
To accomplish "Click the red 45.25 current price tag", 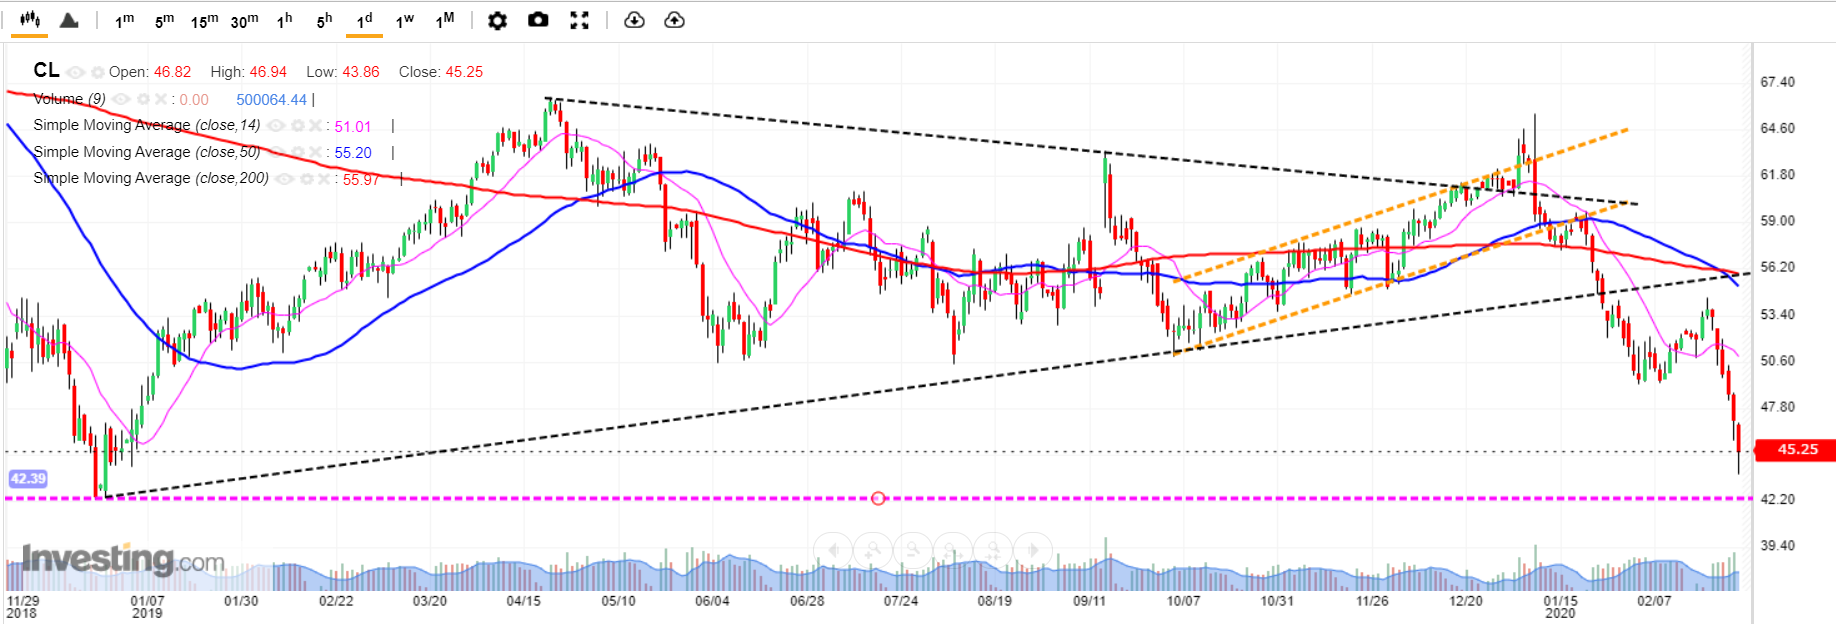I will 1796,450.
